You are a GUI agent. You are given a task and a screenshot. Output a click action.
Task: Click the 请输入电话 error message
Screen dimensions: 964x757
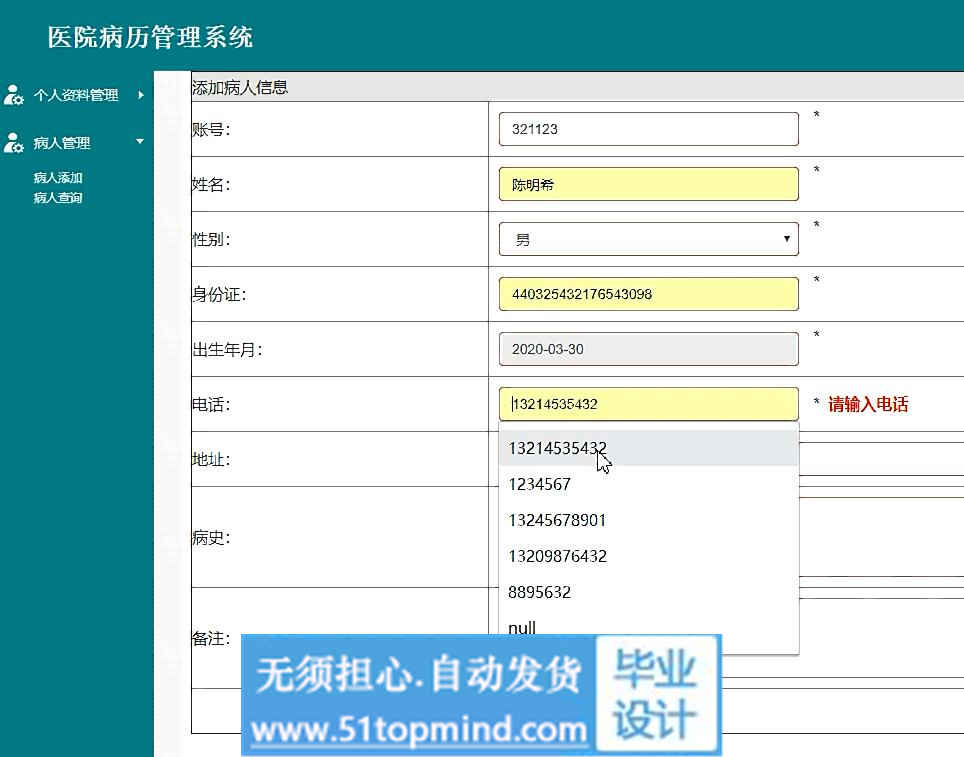(x=868, y=405)
